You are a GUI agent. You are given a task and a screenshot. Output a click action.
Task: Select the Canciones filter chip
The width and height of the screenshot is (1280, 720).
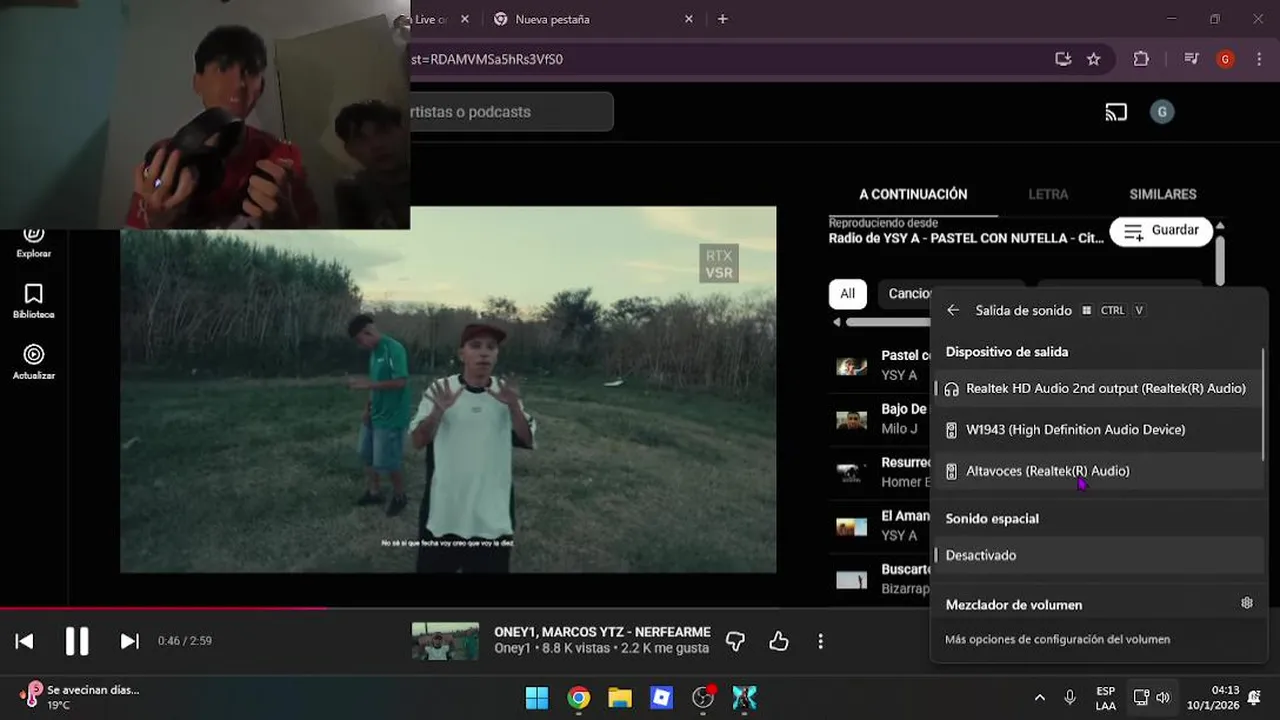click(905, 293)
